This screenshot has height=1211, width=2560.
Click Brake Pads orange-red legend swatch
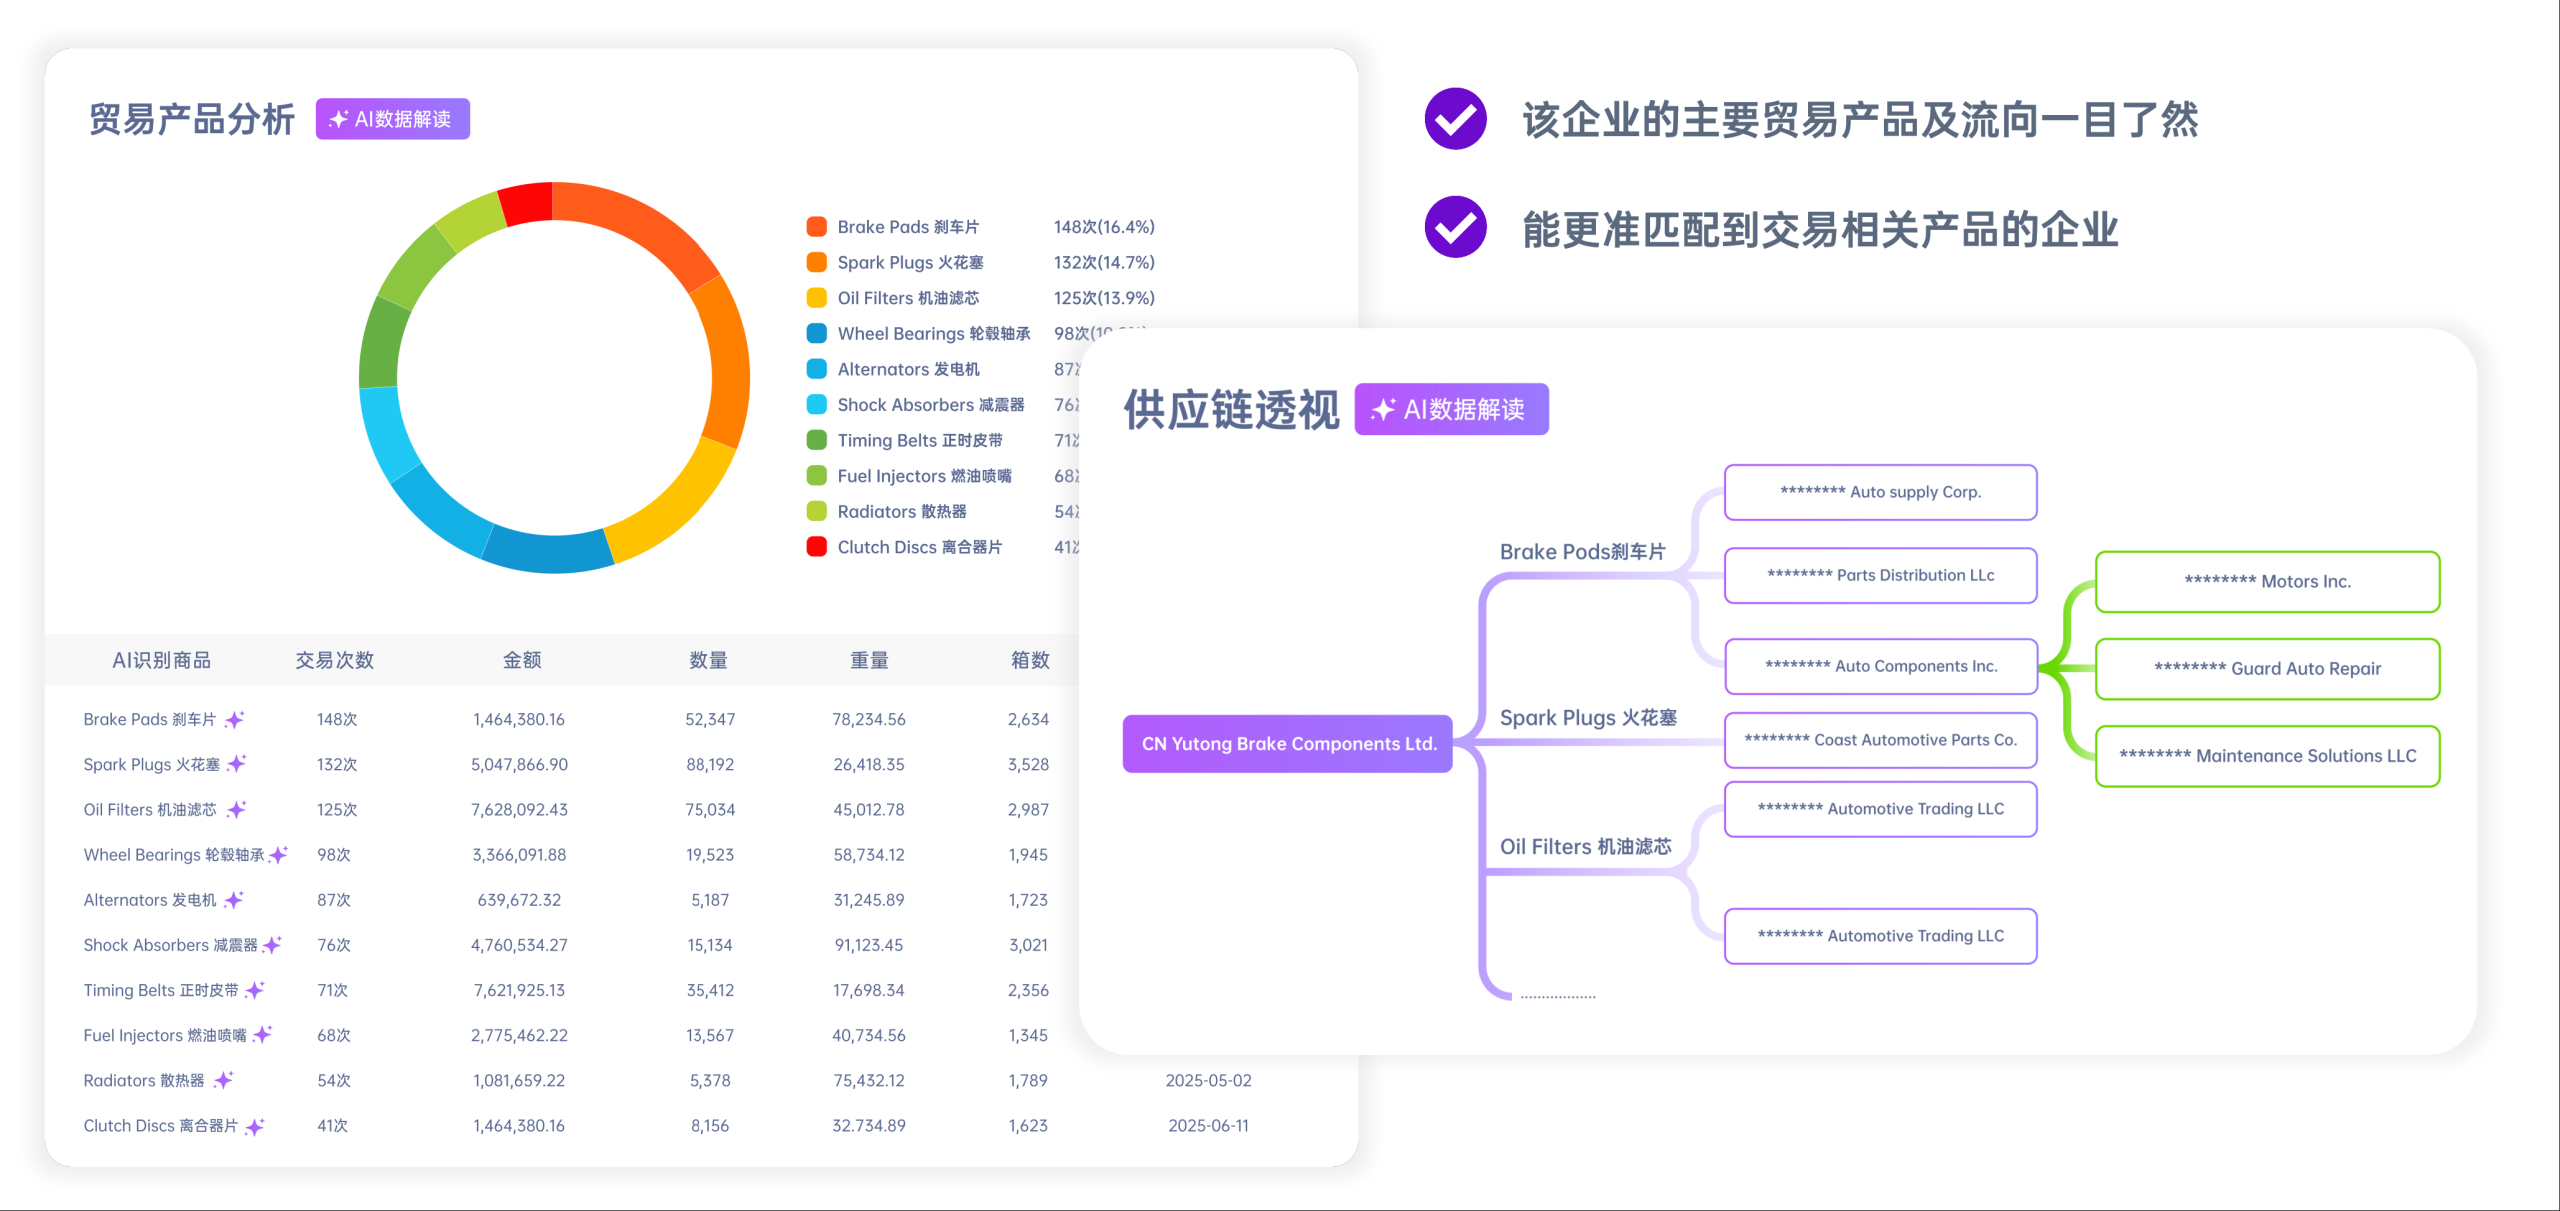(x=817, y=227)
